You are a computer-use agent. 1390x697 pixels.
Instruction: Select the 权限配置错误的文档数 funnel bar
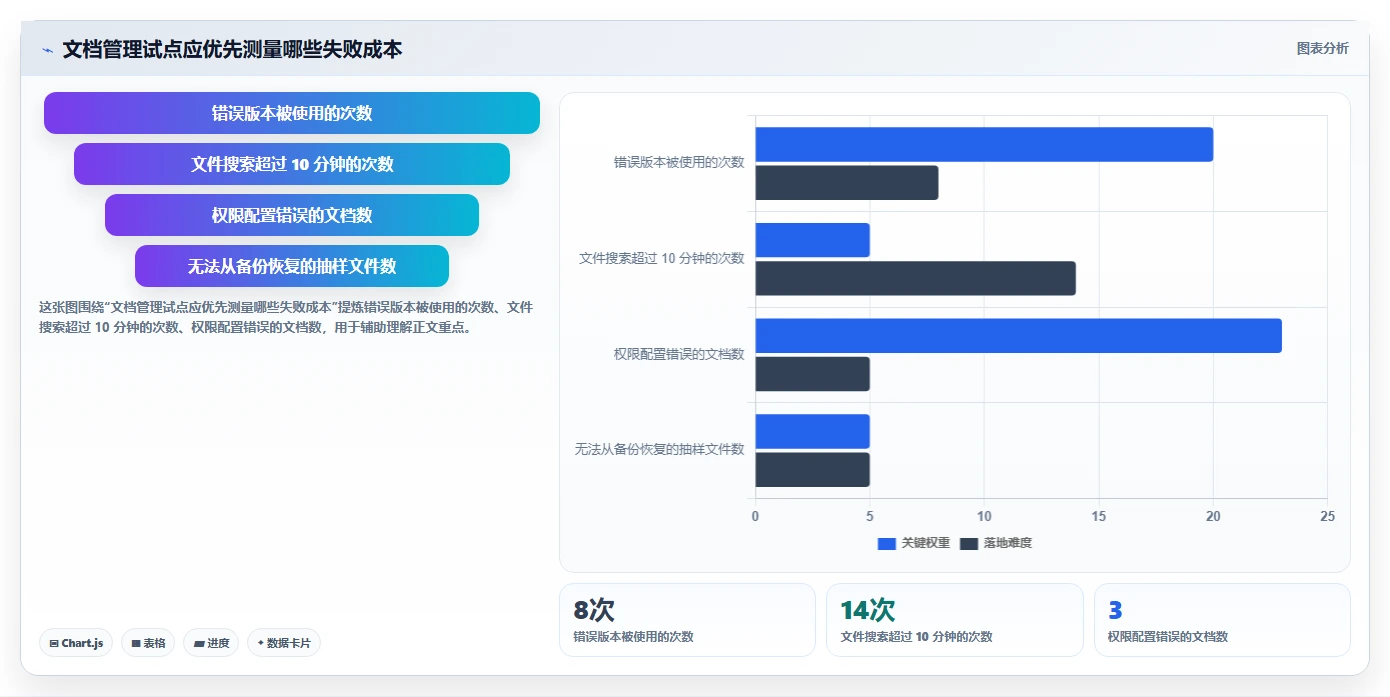[292, 215]
